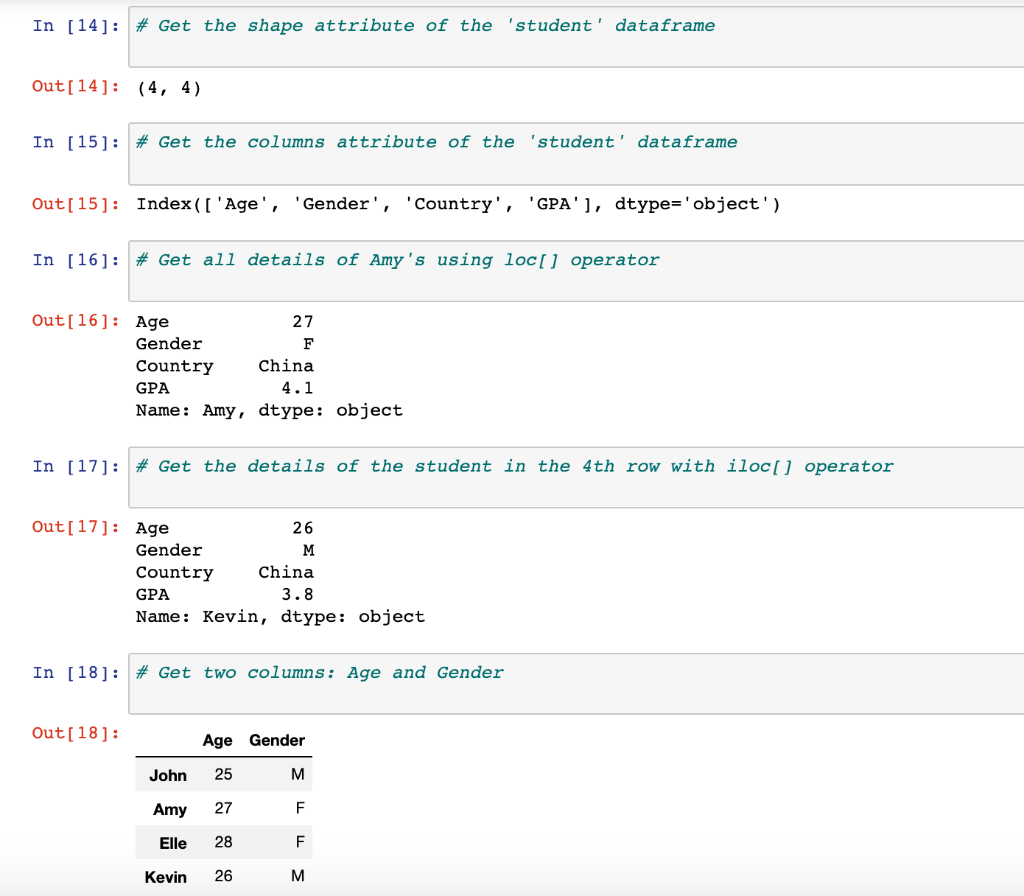The height and width of the screenshot is (896, 1024).
Task: Select Amy's row label in the dataframe
Action: [x=170, y=809]
